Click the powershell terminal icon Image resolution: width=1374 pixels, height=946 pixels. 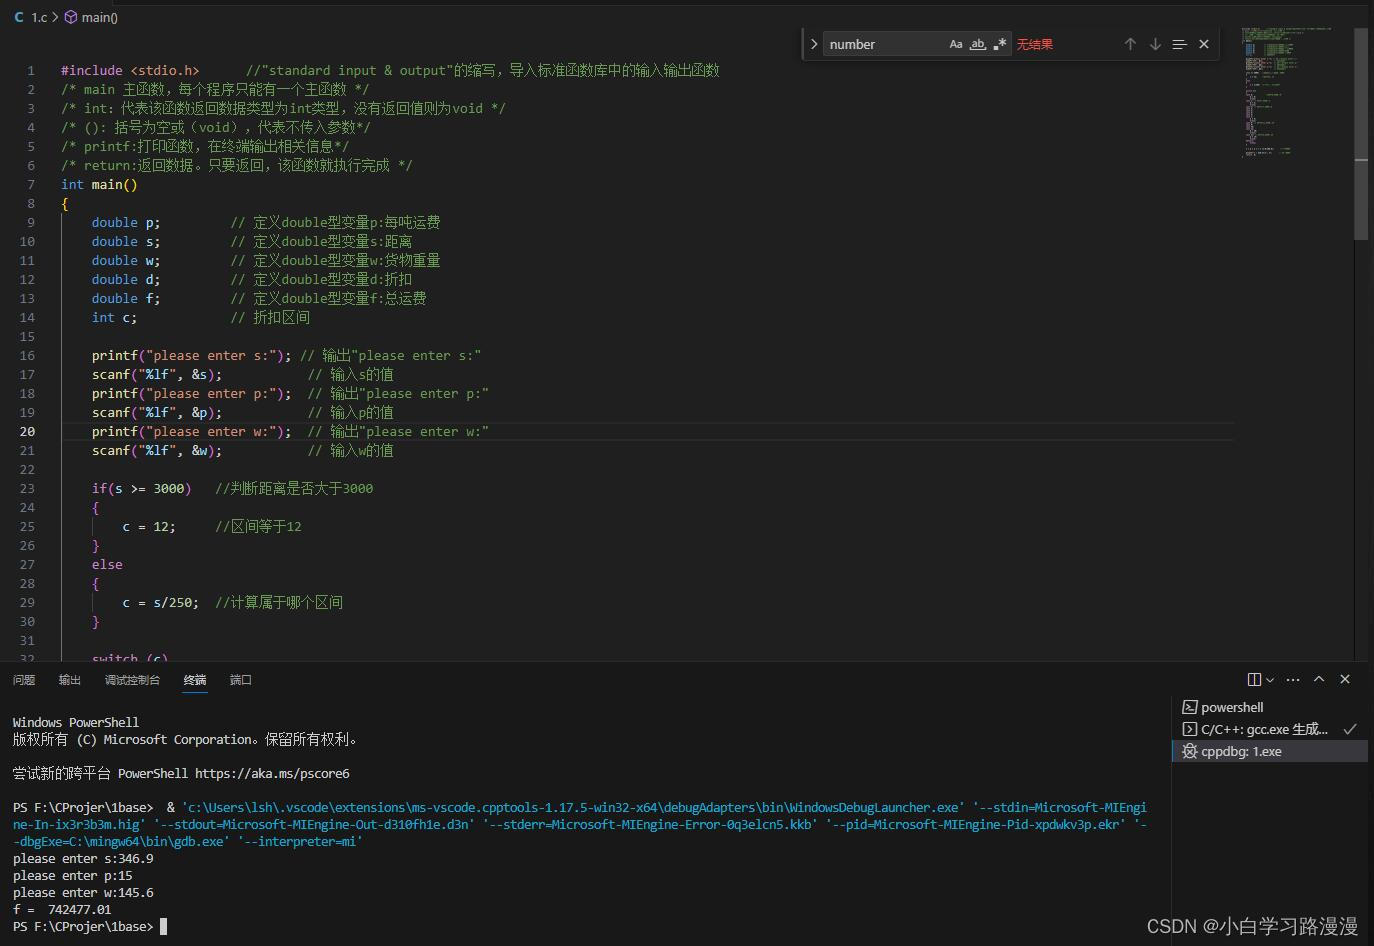click(1189, 707)
